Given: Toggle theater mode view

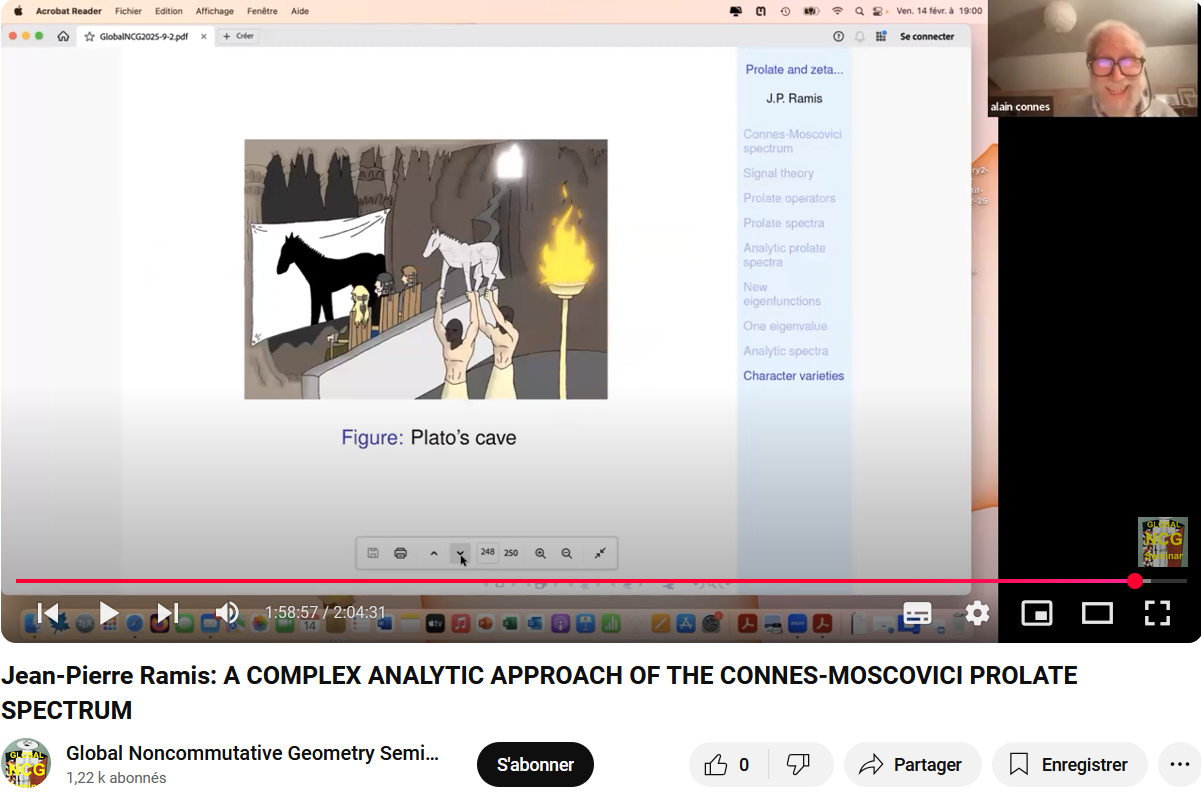Looking at the screenshot, I should (1097, 613).
